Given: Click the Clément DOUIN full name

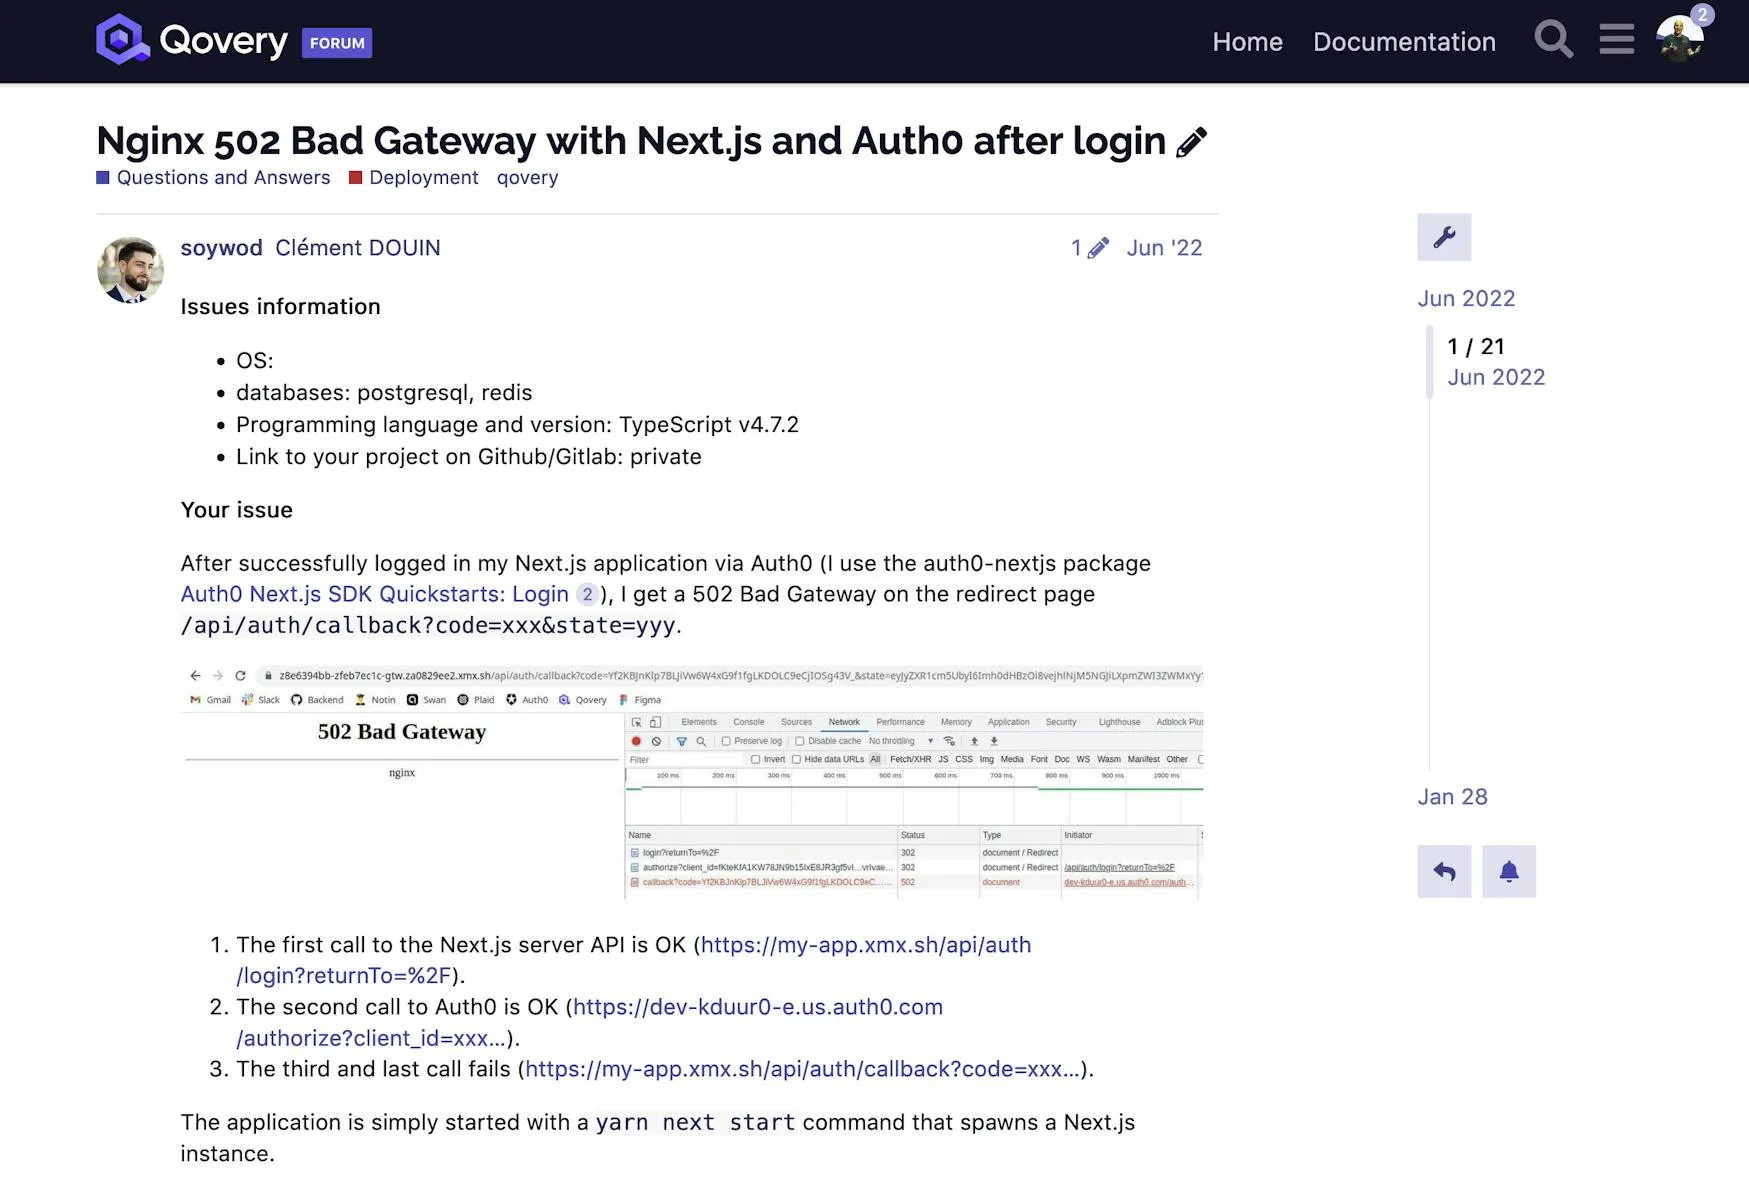Looking at the screenshot, I should pos(357,248).
